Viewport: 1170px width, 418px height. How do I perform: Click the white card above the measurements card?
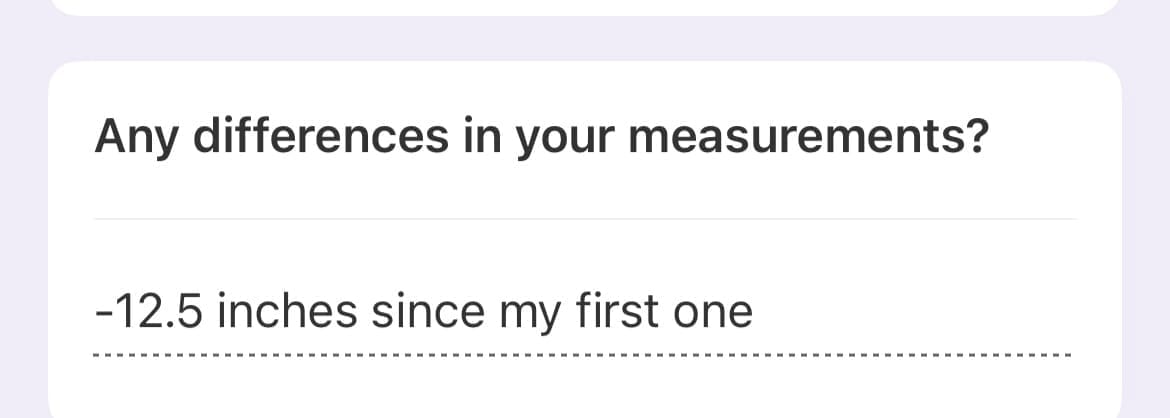tap(583, 6)
